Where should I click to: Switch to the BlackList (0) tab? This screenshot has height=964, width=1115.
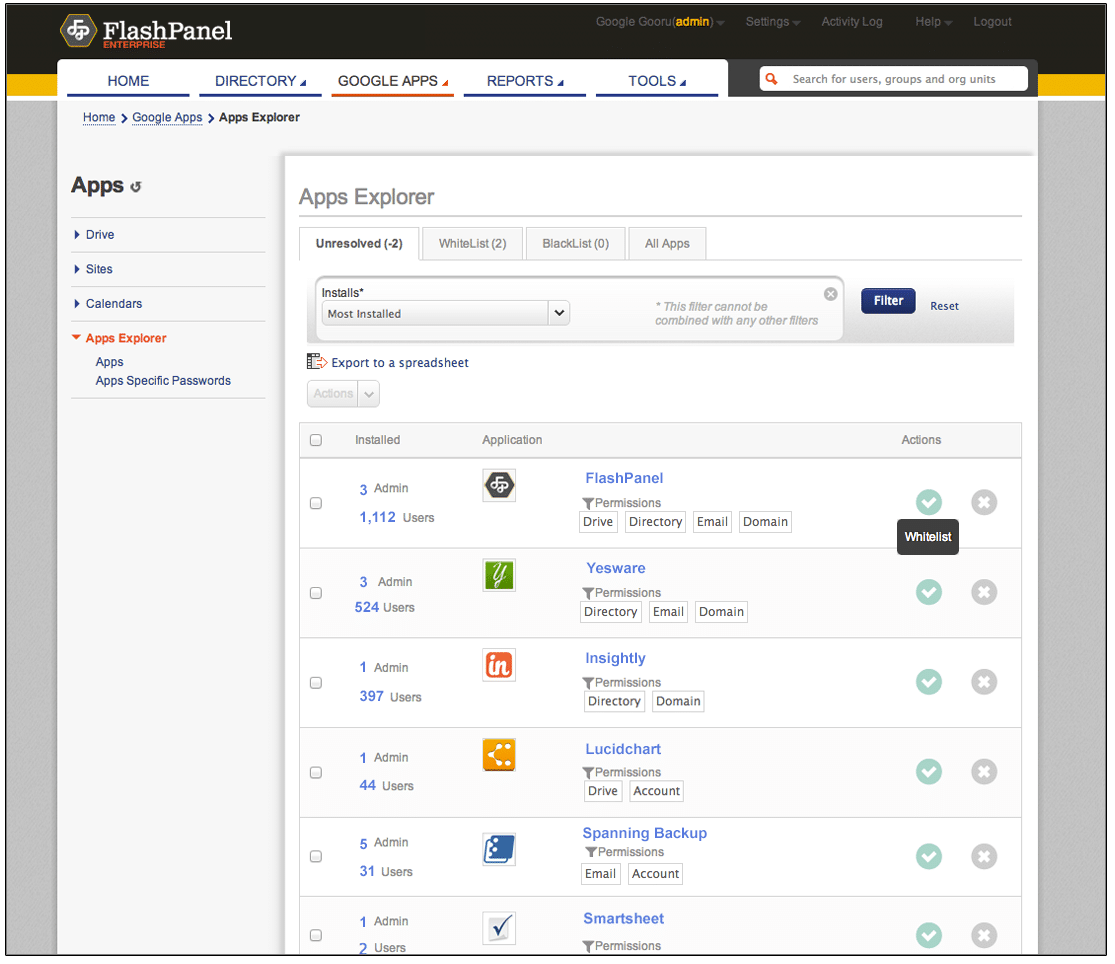(575, 244)
